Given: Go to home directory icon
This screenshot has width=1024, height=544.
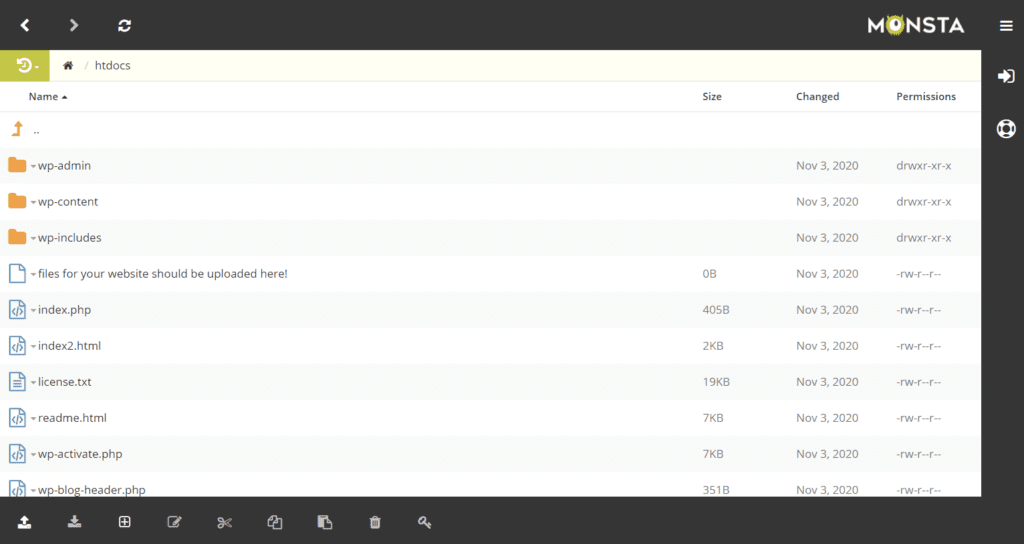Looking at the screenshot, I should tap(68, 65).
